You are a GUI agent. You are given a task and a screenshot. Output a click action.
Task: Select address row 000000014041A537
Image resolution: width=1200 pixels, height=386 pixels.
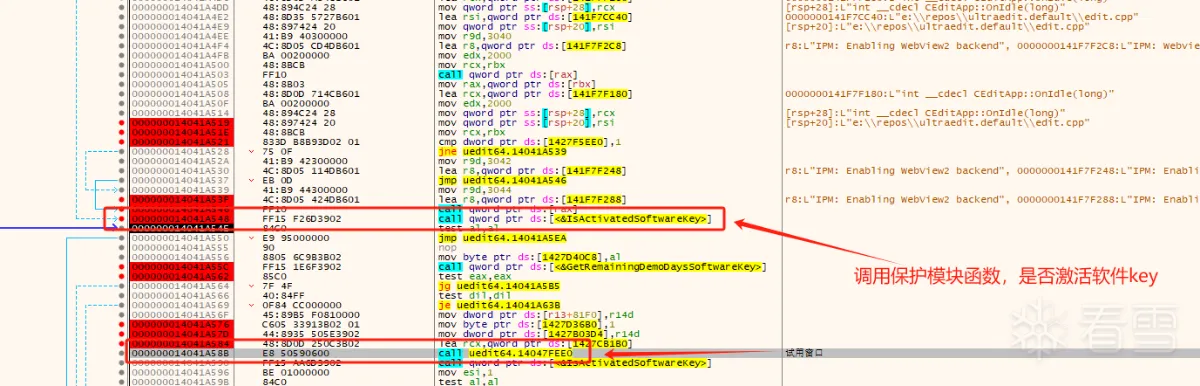pyautogui.click(x=181, y=179)
